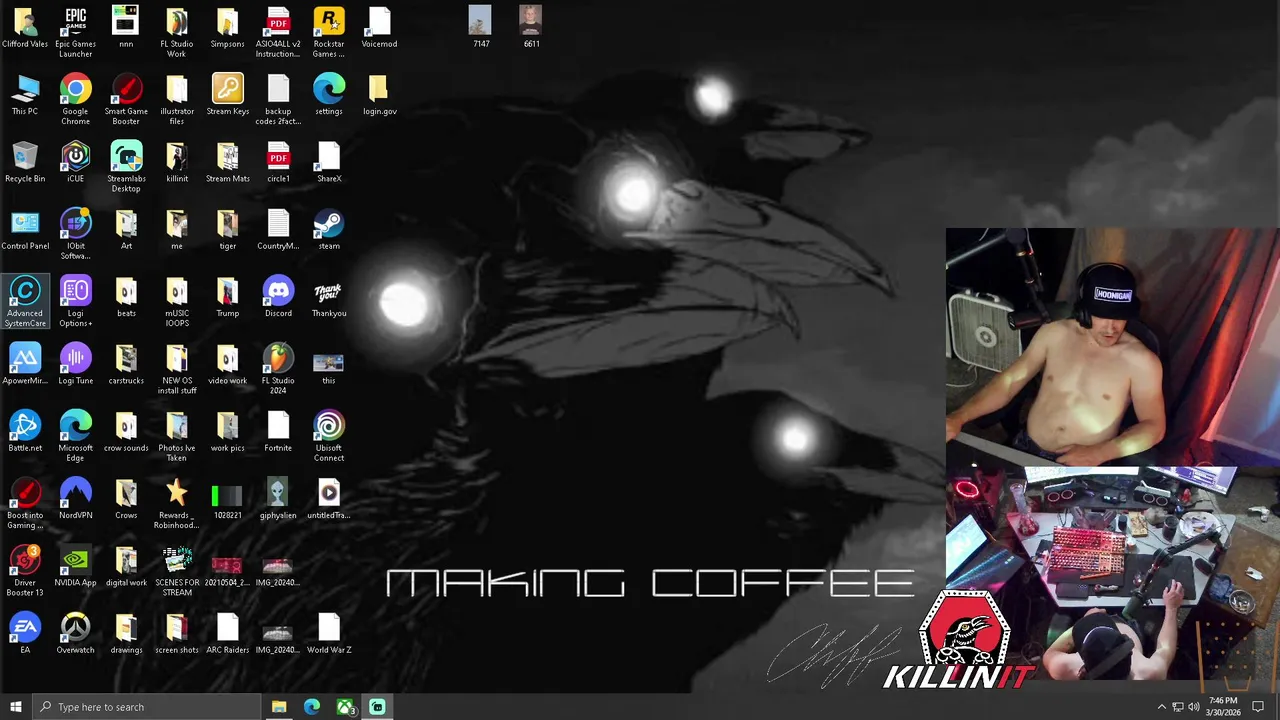Select the steam desktop icon
This screenshot has width=1280, height=720.
tap(329, 228)
